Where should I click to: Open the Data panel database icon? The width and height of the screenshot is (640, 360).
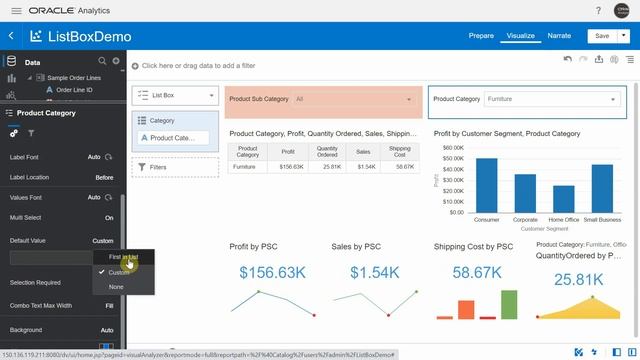11,61
